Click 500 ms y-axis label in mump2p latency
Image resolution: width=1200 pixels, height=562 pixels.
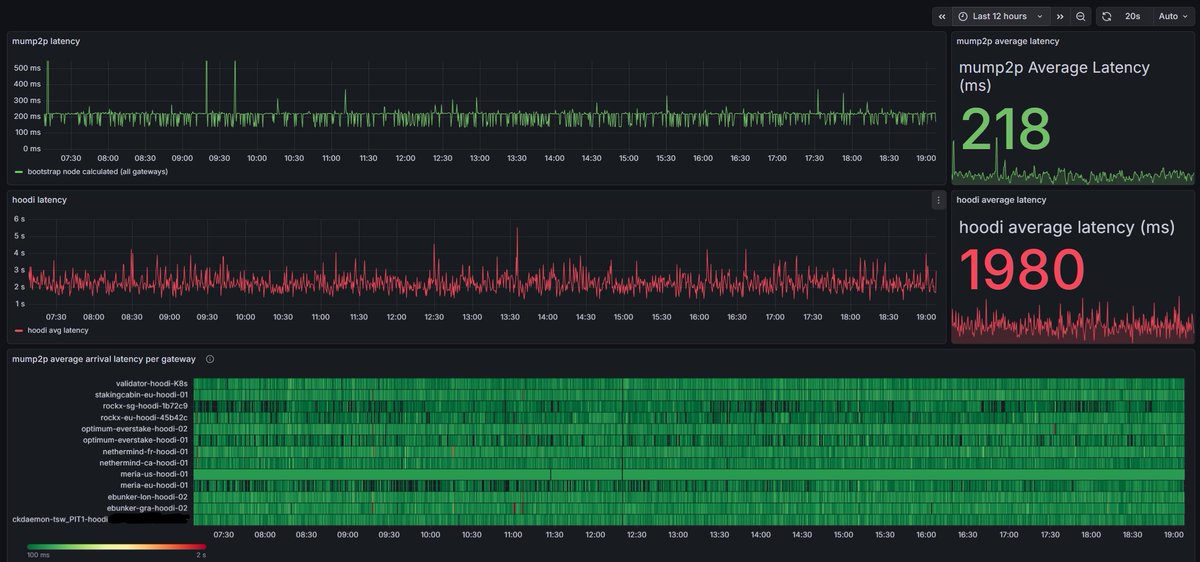coord(27,68)
